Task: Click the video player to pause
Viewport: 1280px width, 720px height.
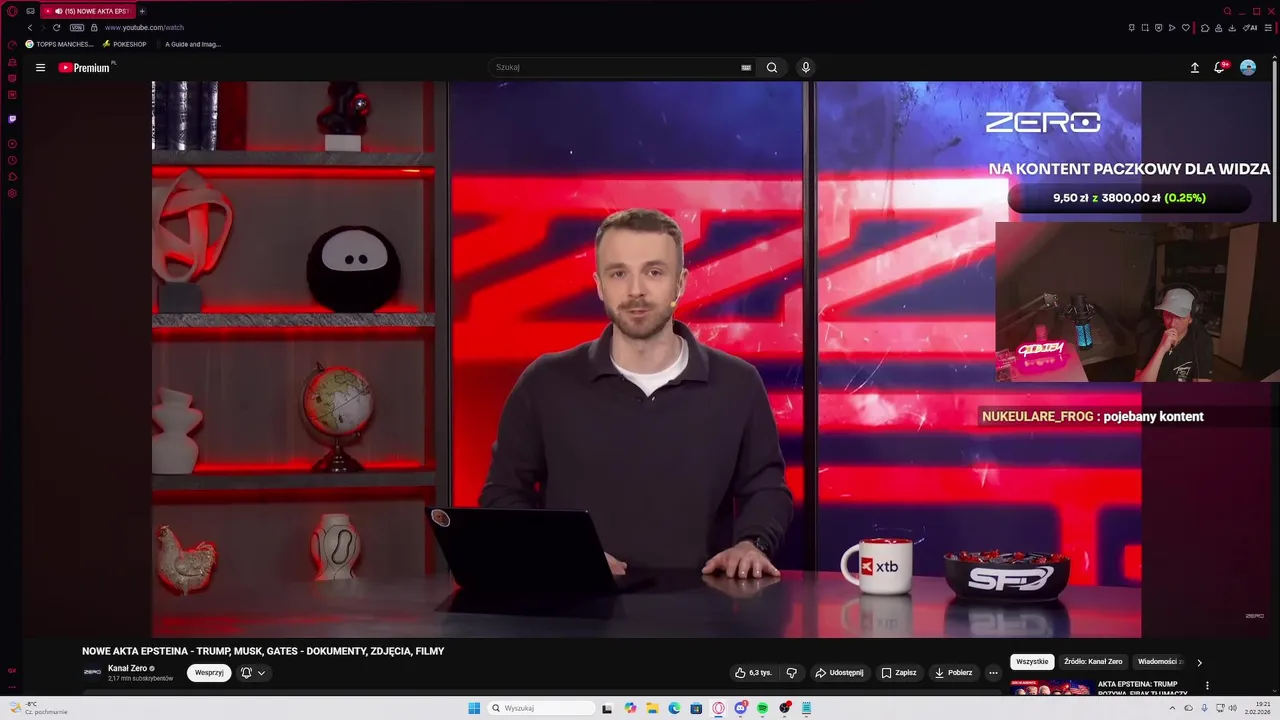Action: (x=646, y=359)
